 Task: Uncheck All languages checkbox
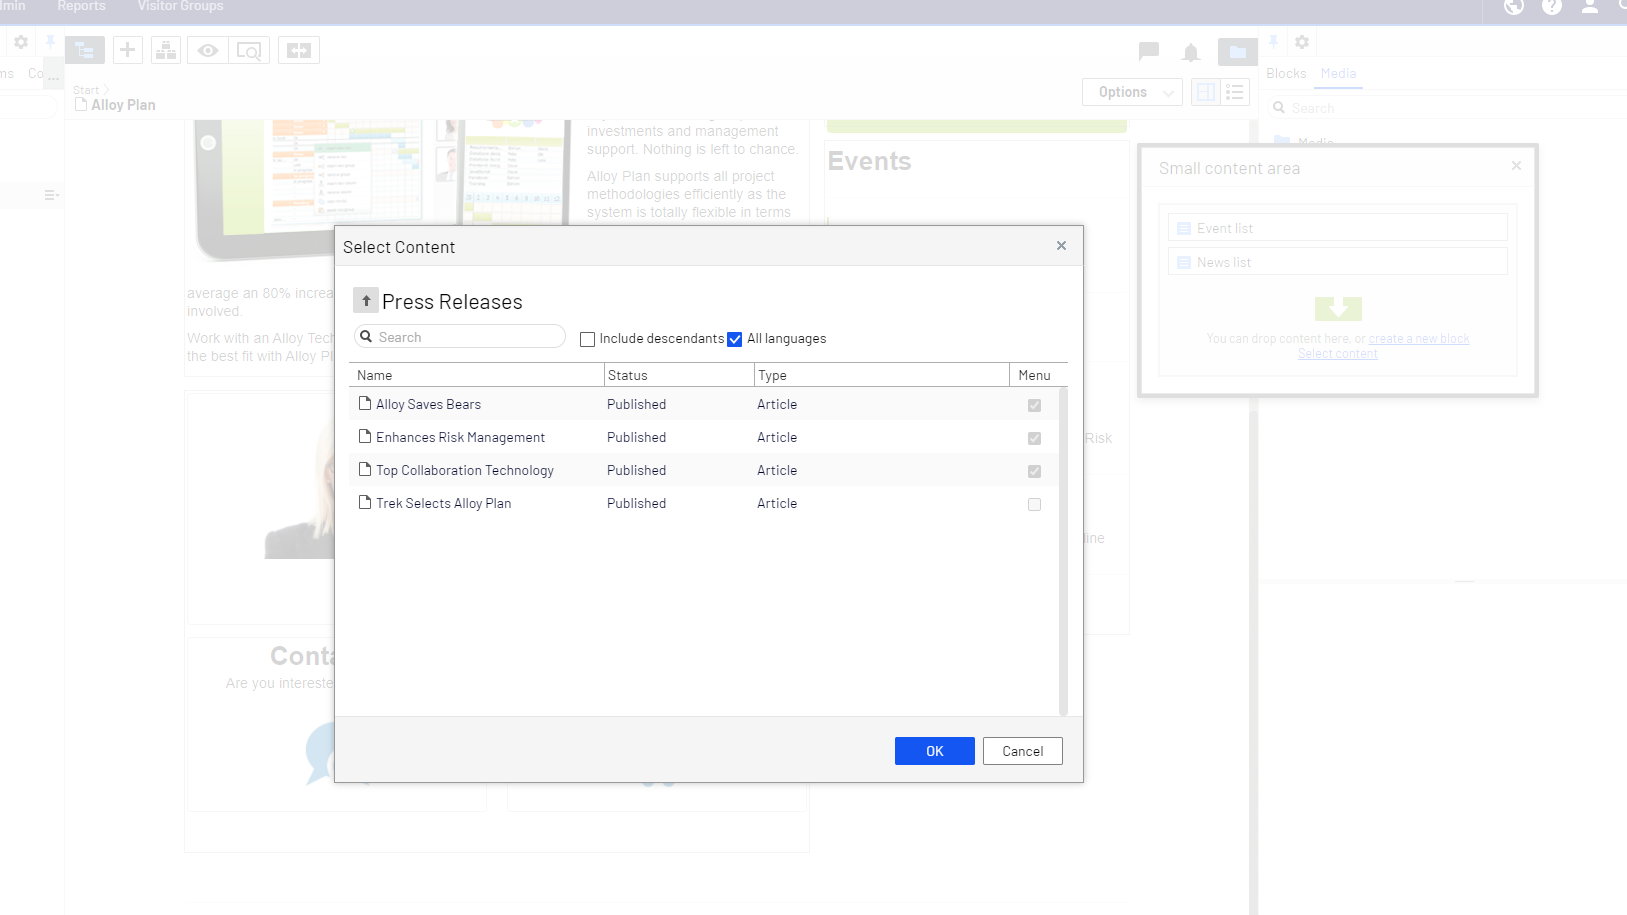tap(735, 339)
